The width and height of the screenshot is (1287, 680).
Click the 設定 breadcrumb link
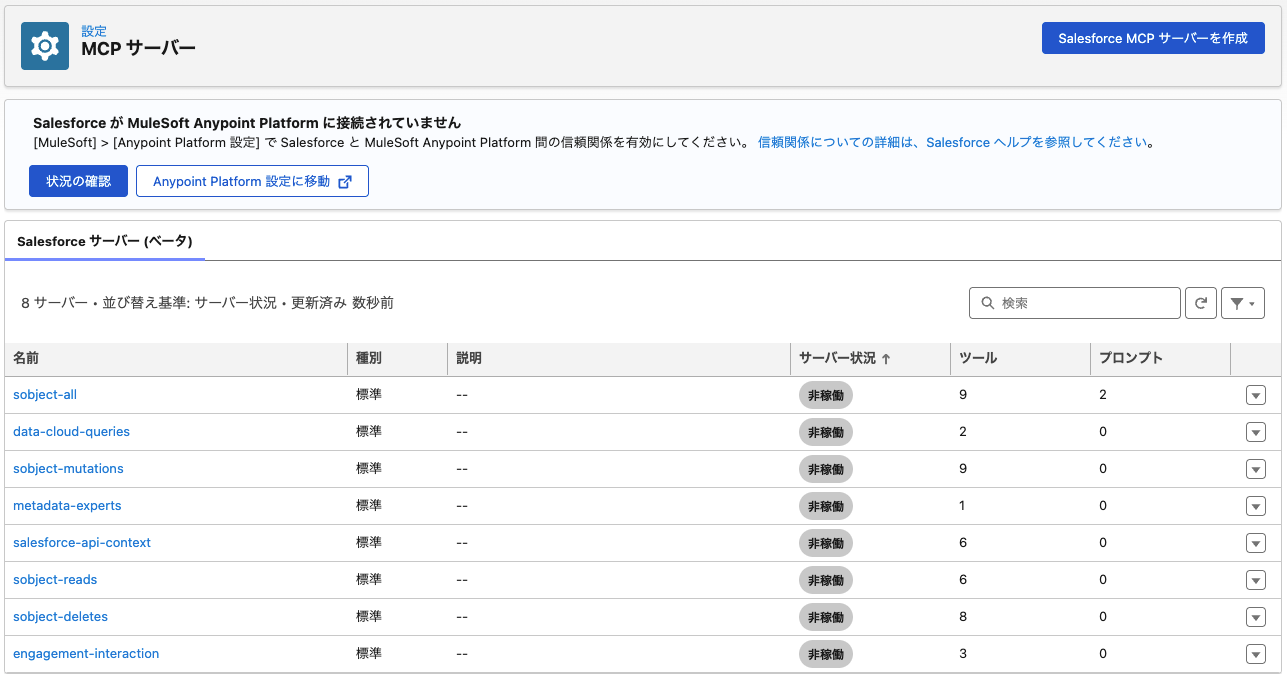[94, 32]
